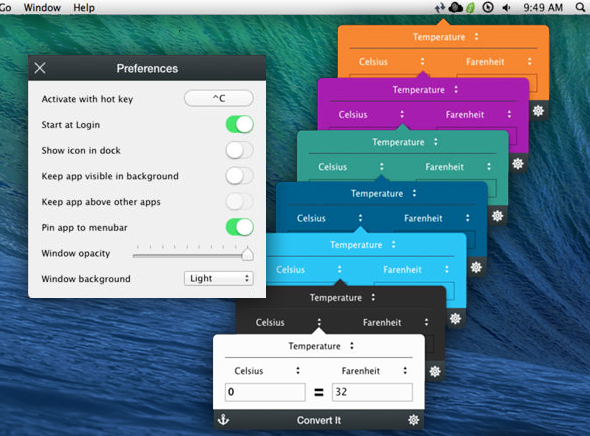The image size is (590, 436).
Task: Open the Help menu
Action: 84,8
